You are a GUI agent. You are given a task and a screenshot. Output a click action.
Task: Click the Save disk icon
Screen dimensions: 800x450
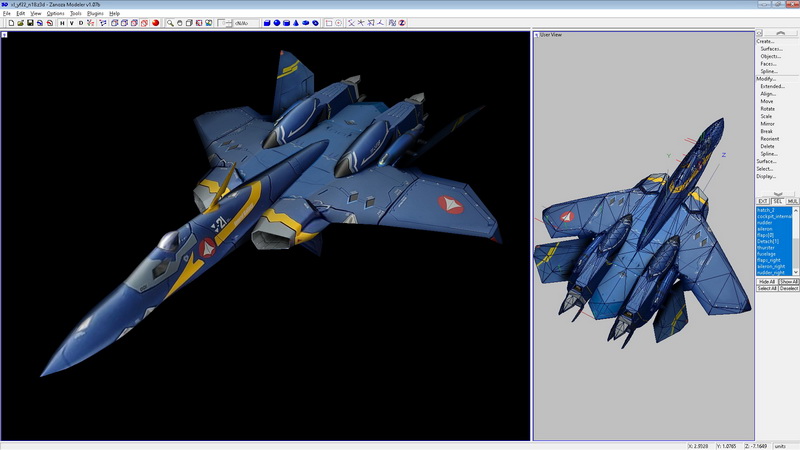coord(30,22)
